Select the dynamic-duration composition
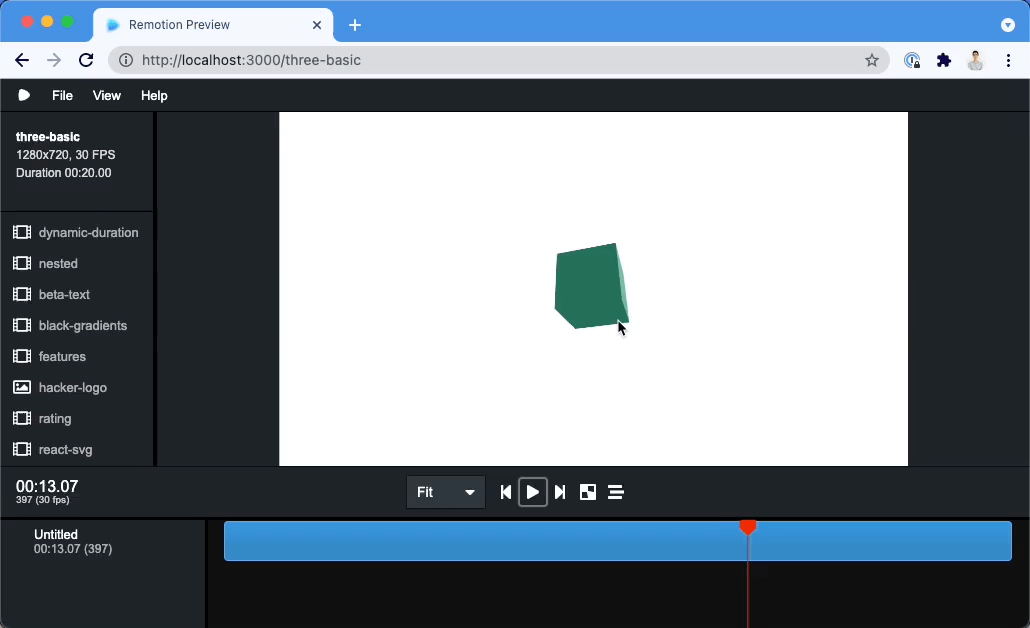 (88, 233)
